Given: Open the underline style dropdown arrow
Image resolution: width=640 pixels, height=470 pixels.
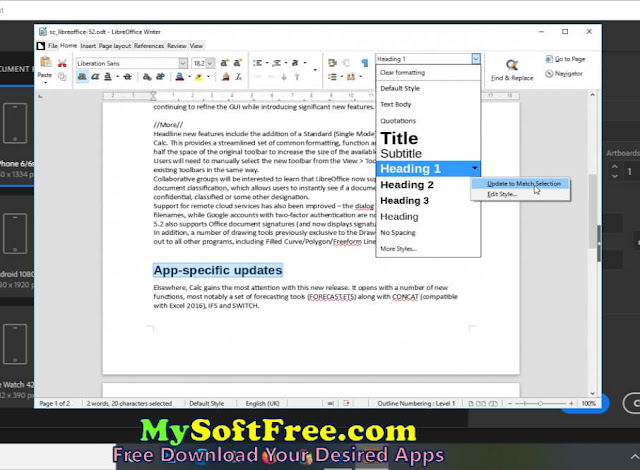Looking at the screenshot, I should tap(118, 76).
